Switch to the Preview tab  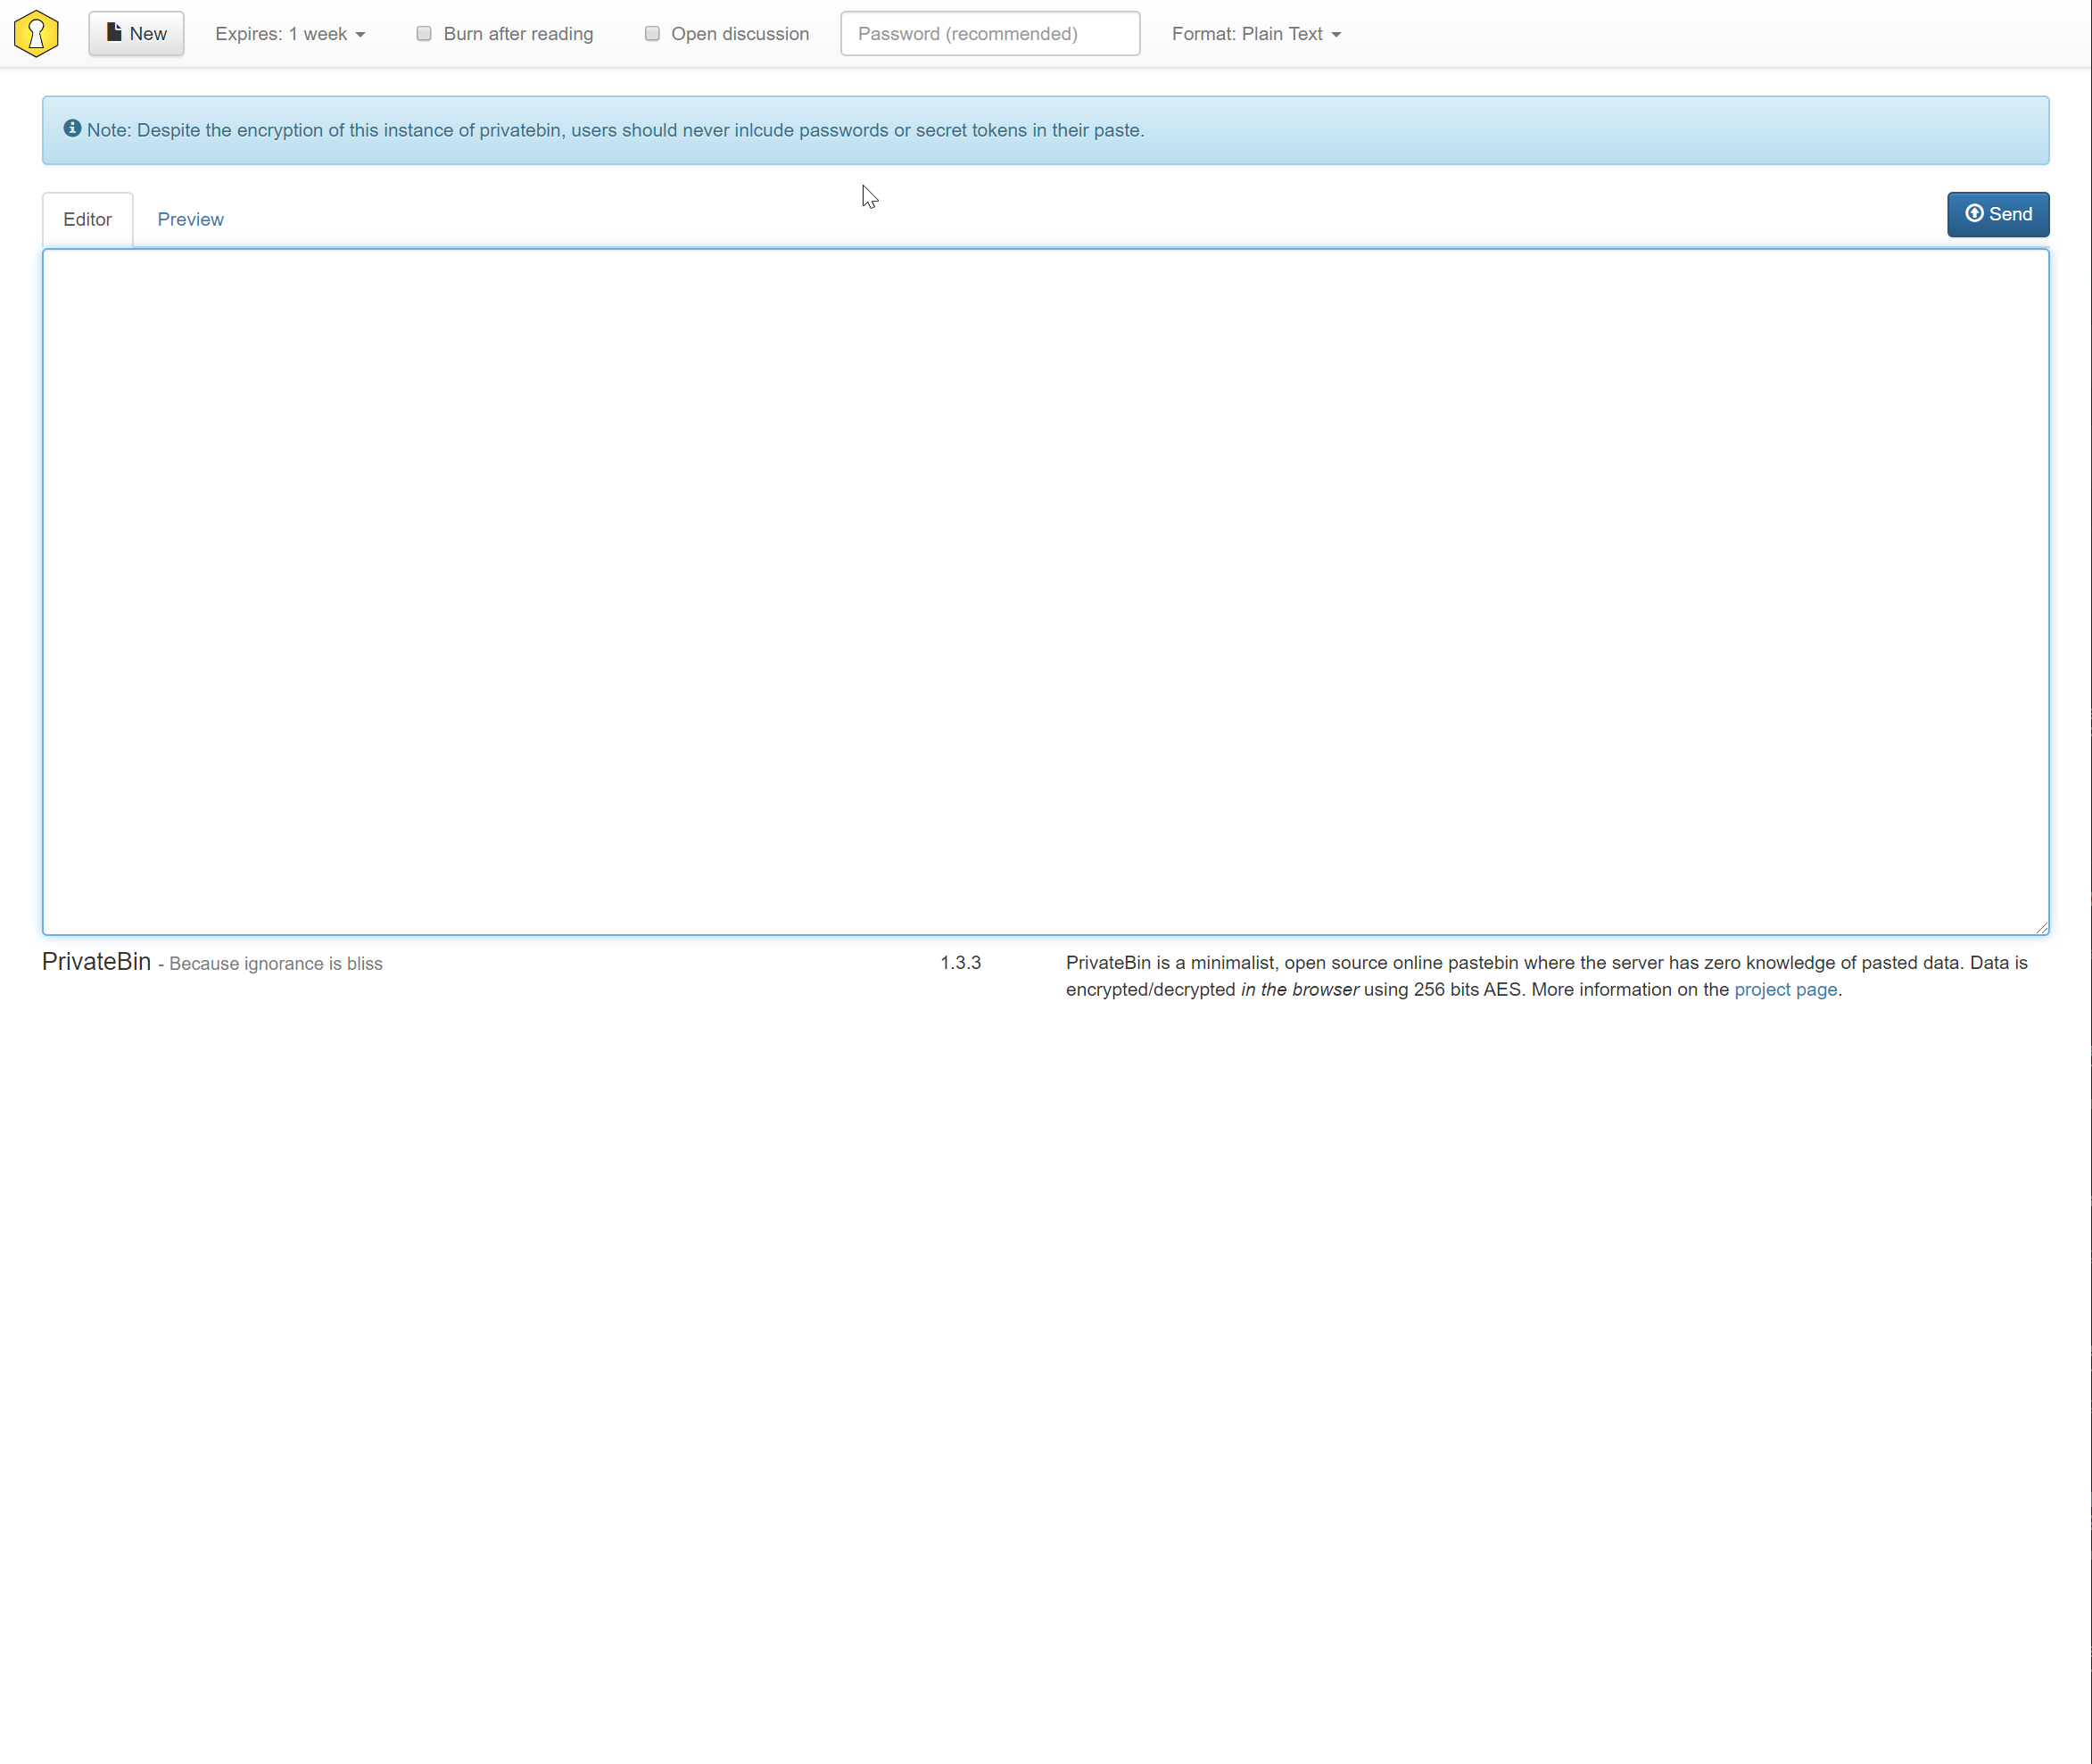[190, 219]
